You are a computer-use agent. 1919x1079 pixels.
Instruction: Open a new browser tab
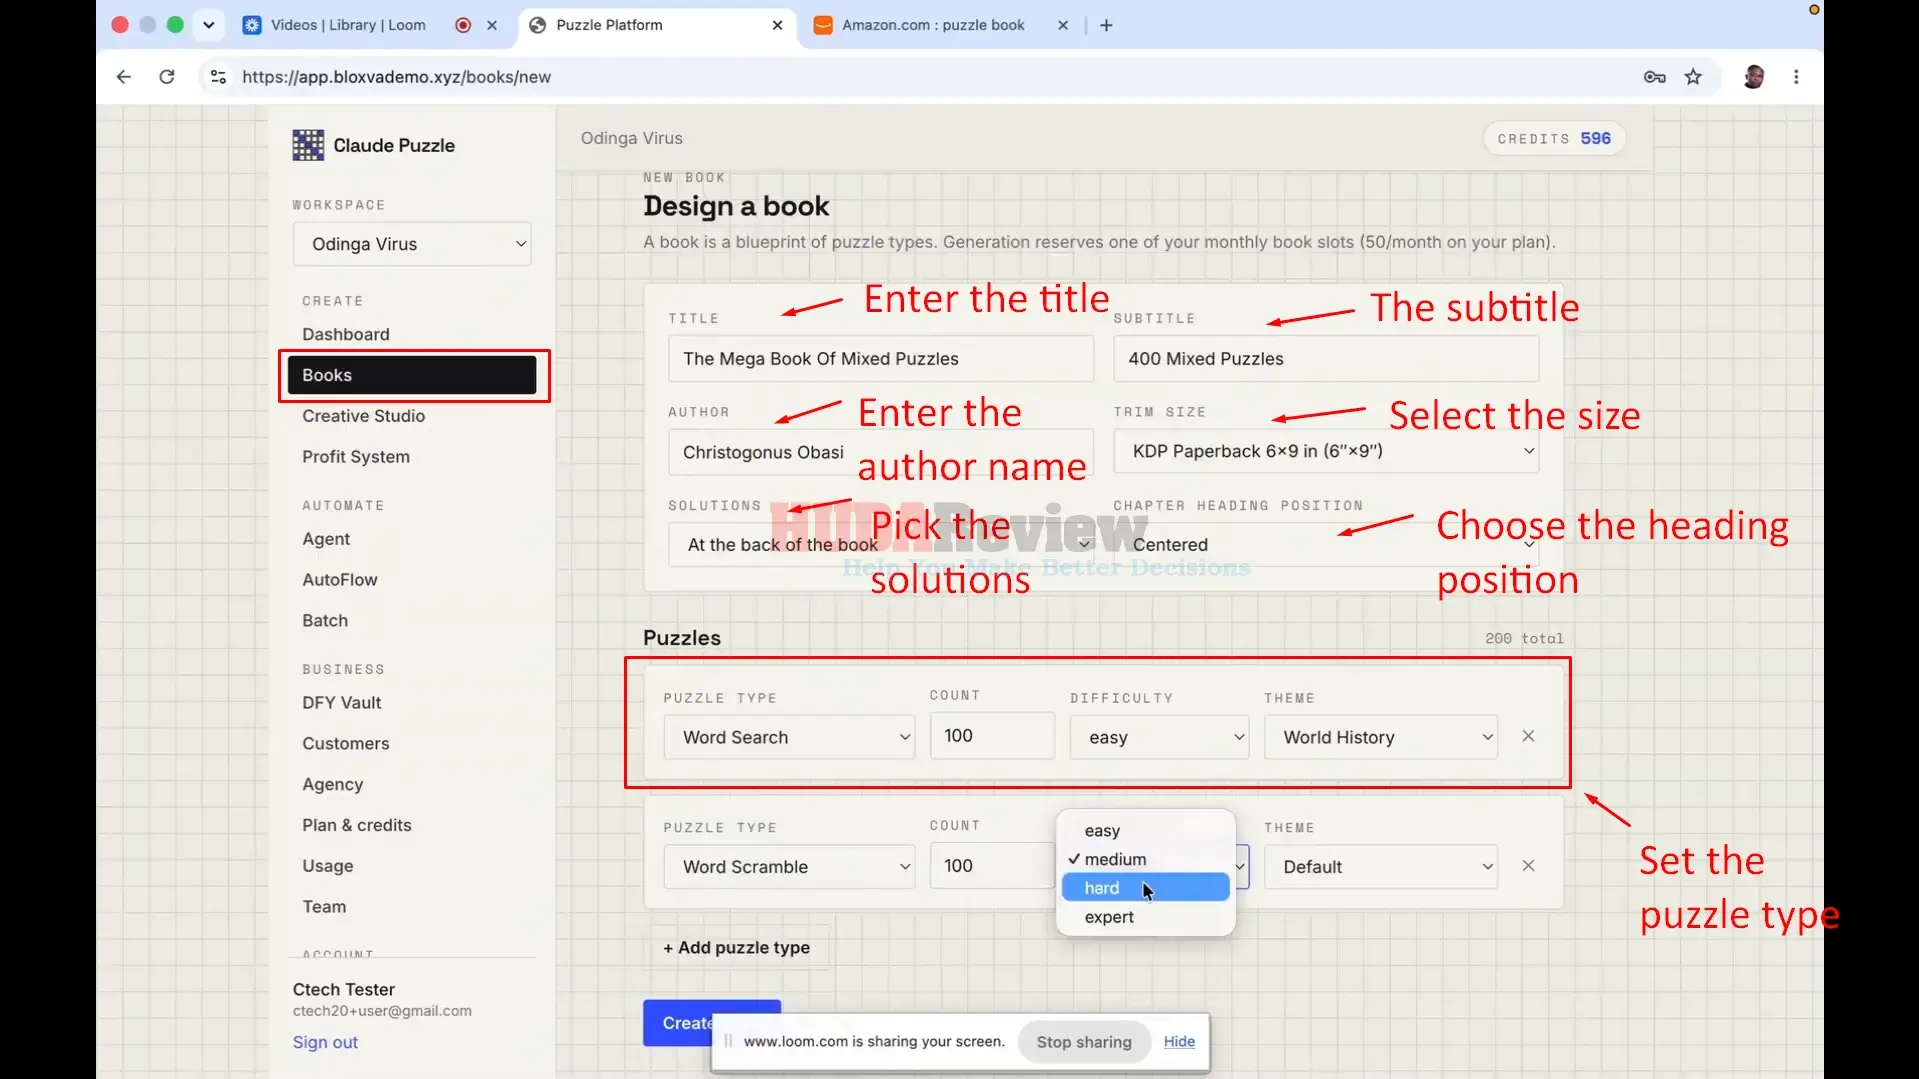[x=1106, y=25]
